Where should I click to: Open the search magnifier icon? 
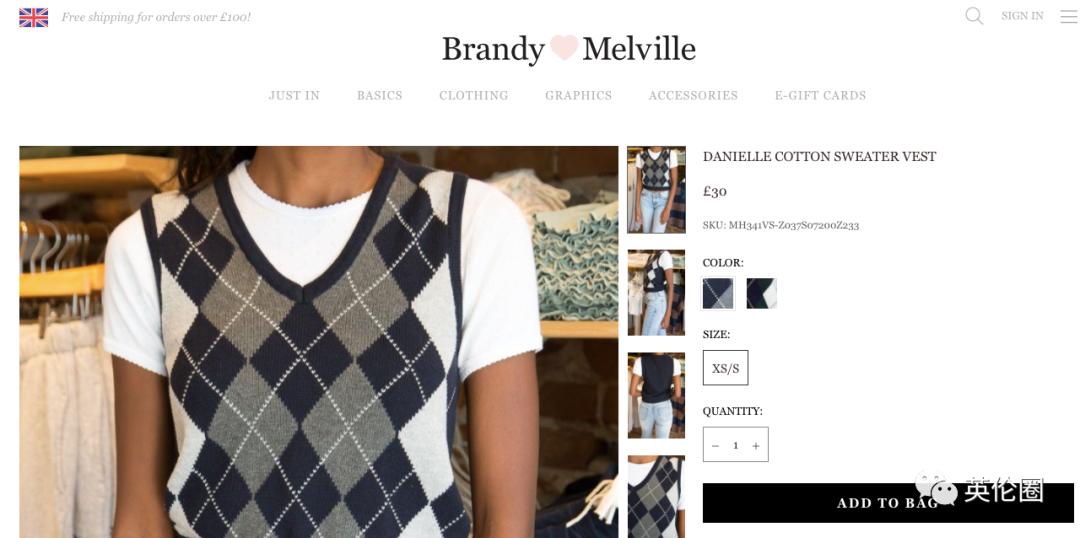[974, 16]
